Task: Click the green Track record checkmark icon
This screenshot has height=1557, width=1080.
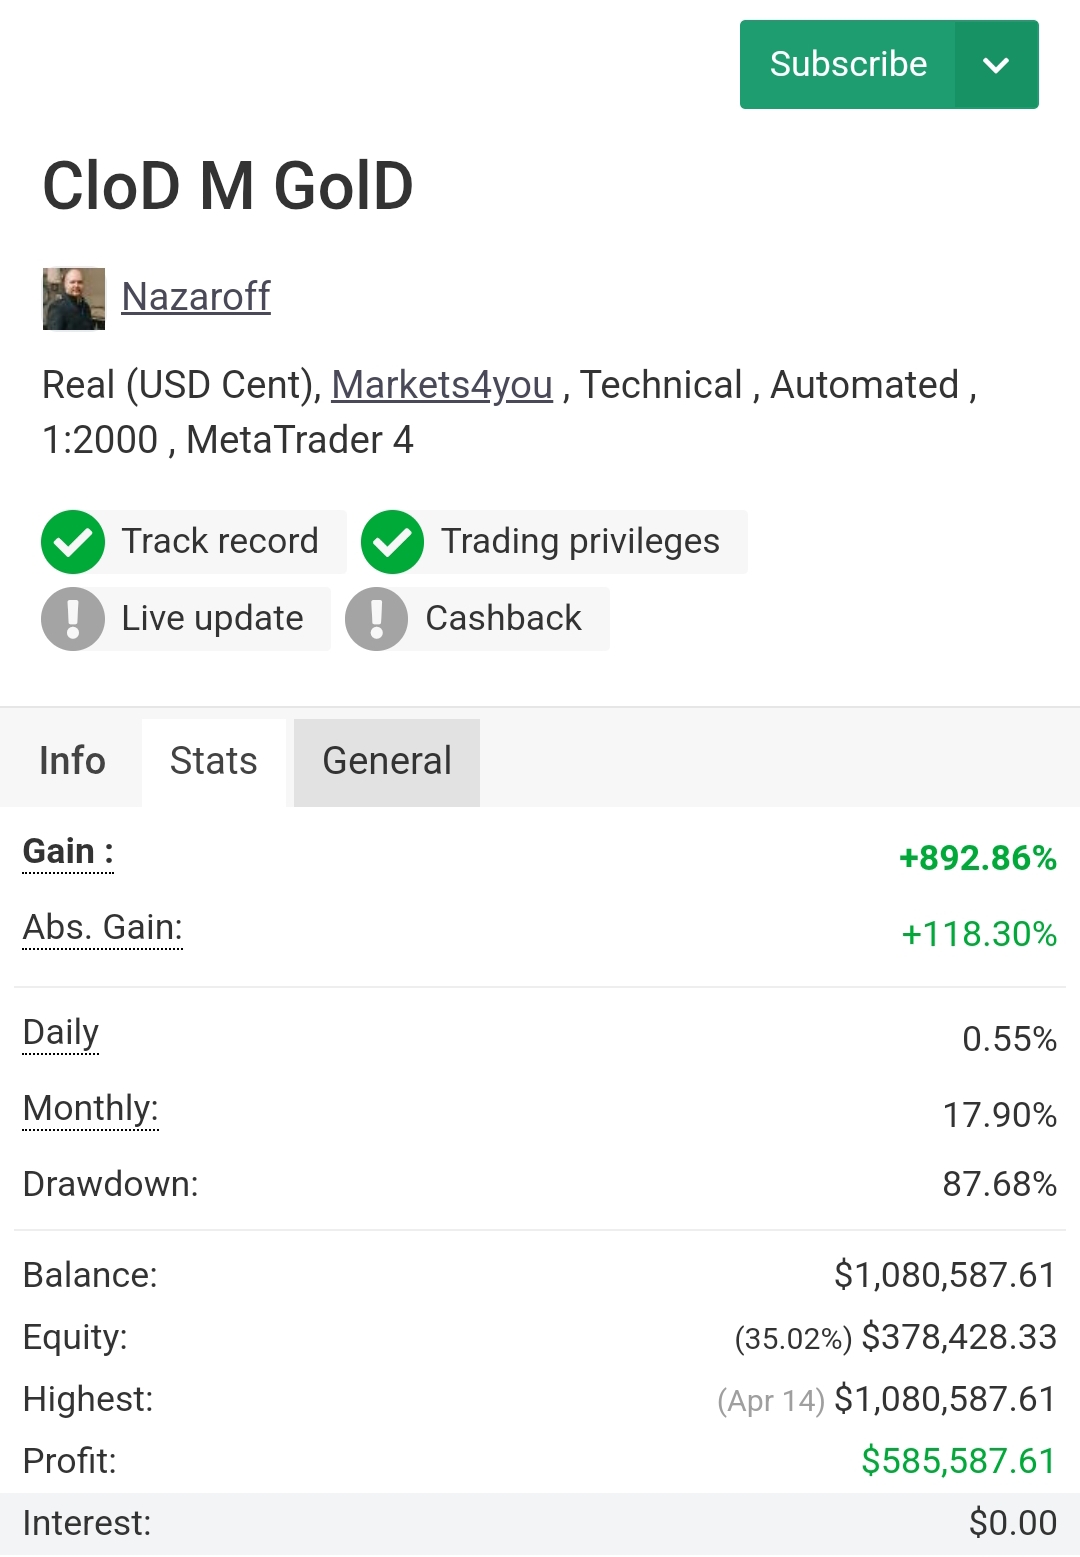Action: [73, 542]
